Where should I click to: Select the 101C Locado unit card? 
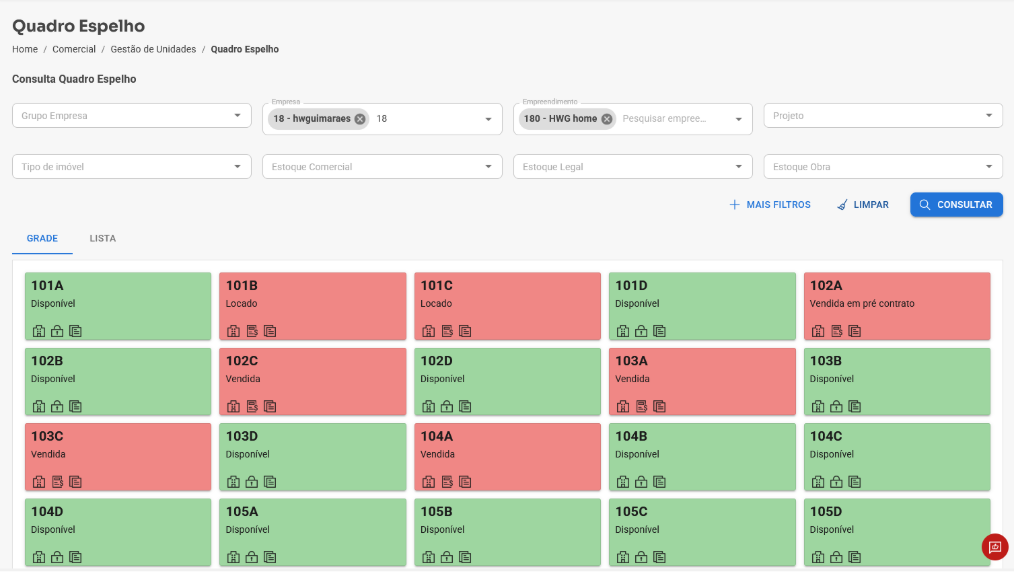(507, 306)
